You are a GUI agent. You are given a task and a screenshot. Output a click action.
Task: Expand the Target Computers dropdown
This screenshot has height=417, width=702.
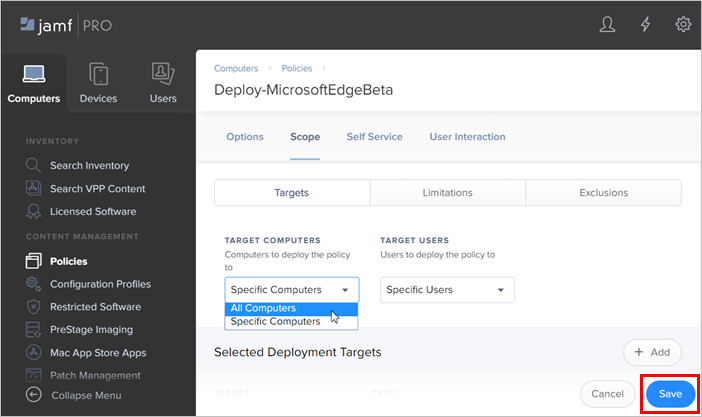click(291, 290)
